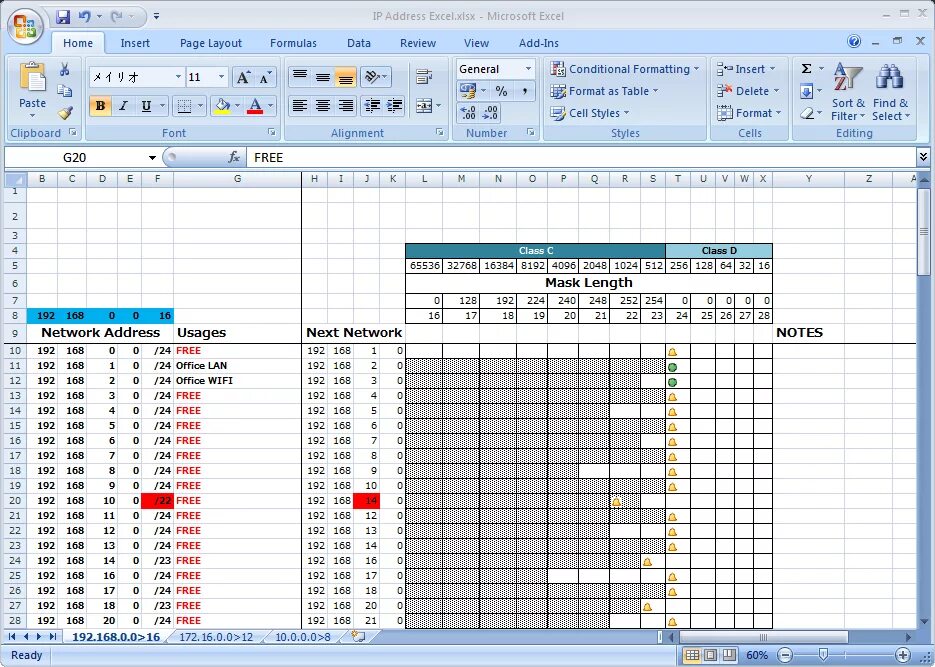Click Format as Table
Viewport: 935px width, 667px height.
[x=605, y=90]
